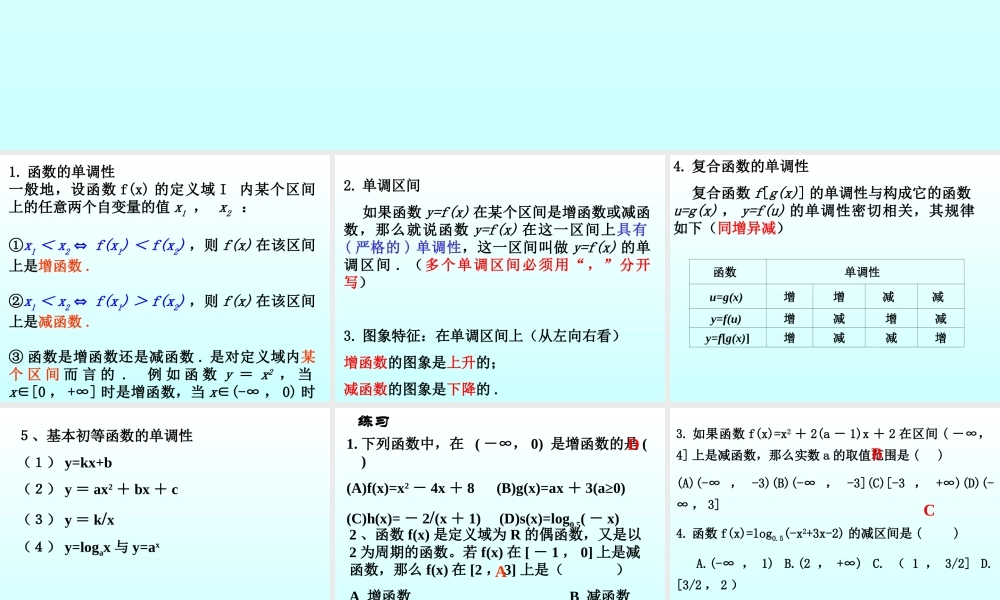Click item (4) y=logₐx 与 y=aˣ
Screen dimensions: 1000x600
coord(91,547)
